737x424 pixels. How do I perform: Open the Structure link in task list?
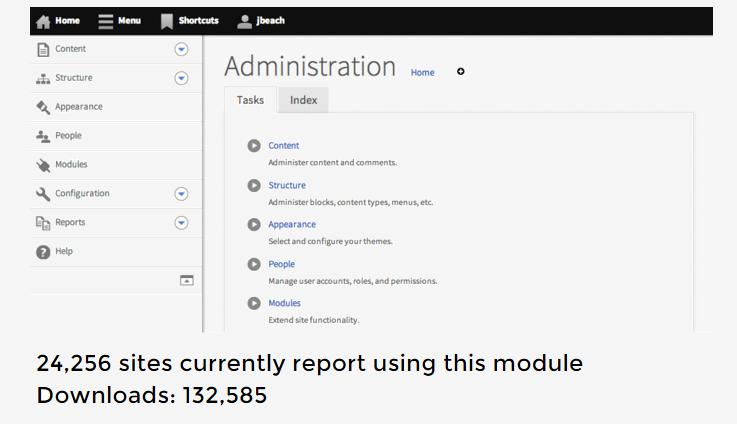click(287, 185)
